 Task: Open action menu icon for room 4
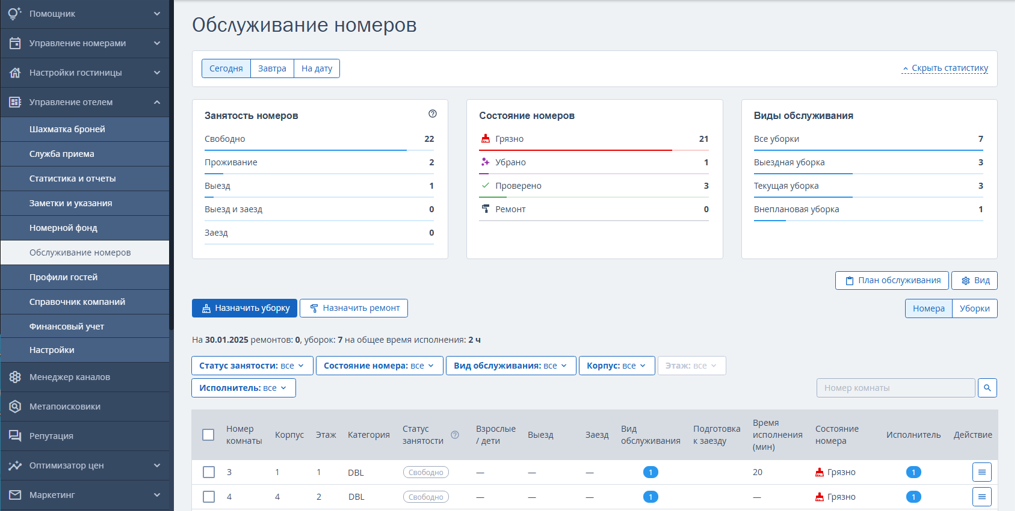click(x=981, y=497)
